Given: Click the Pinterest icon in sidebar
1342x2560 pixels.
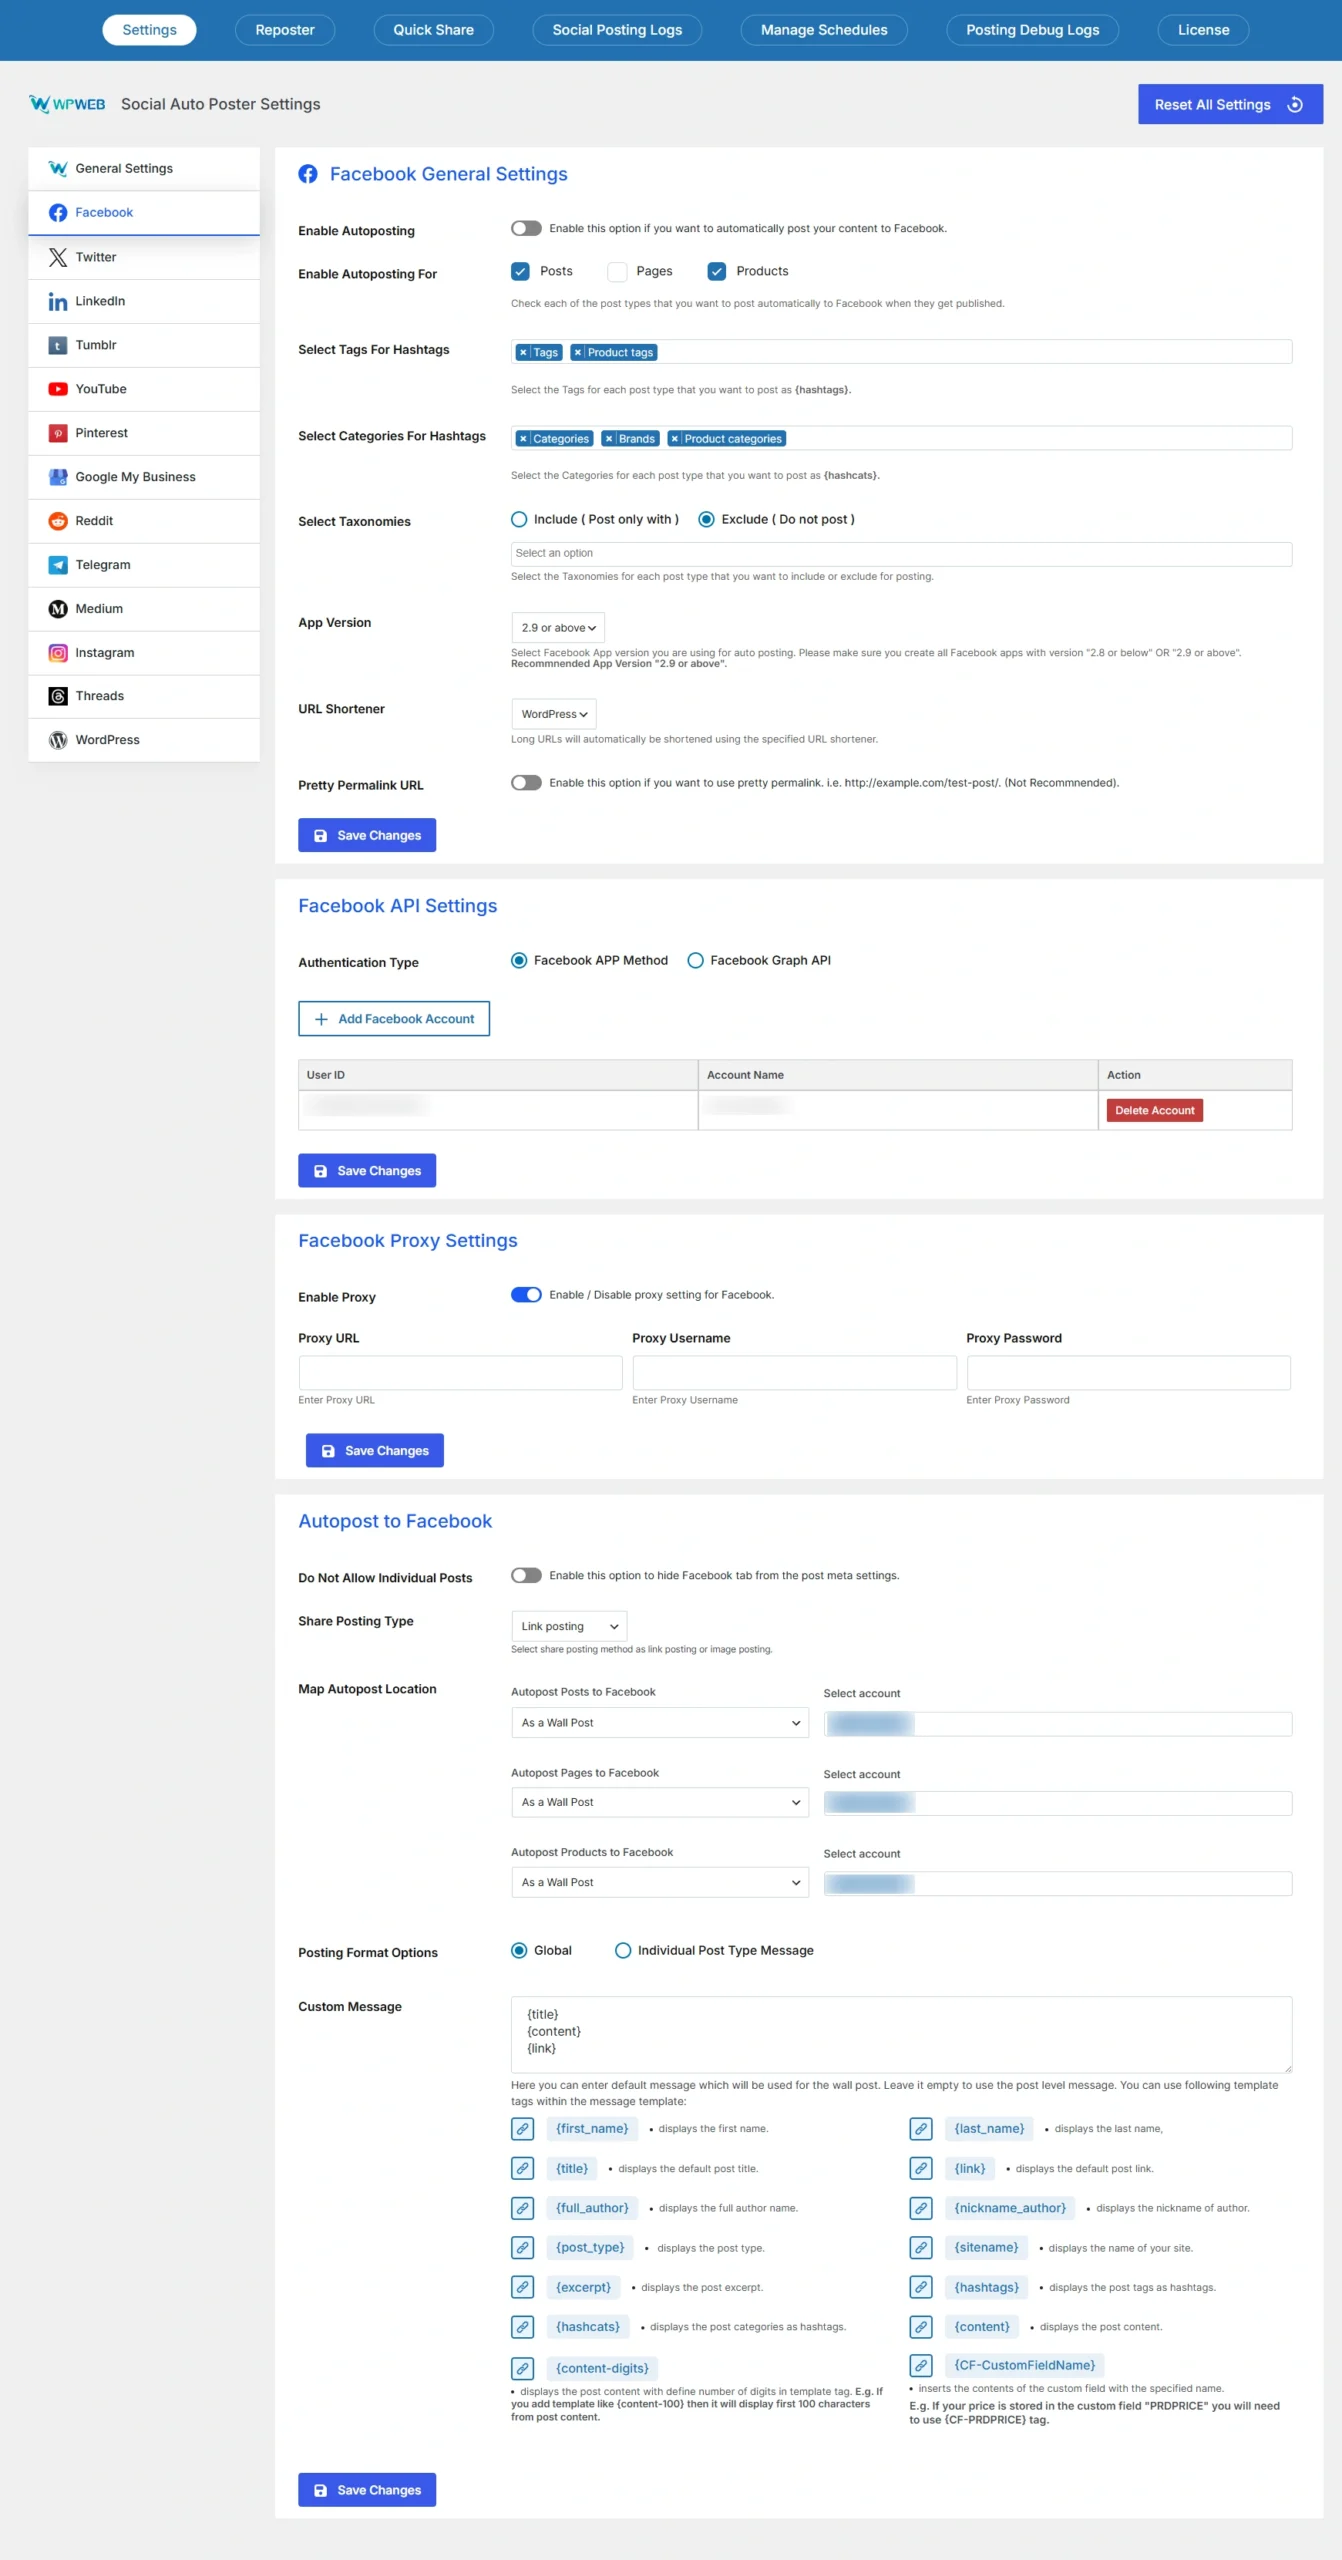Looking at the screenshot, I should [58, 433].
